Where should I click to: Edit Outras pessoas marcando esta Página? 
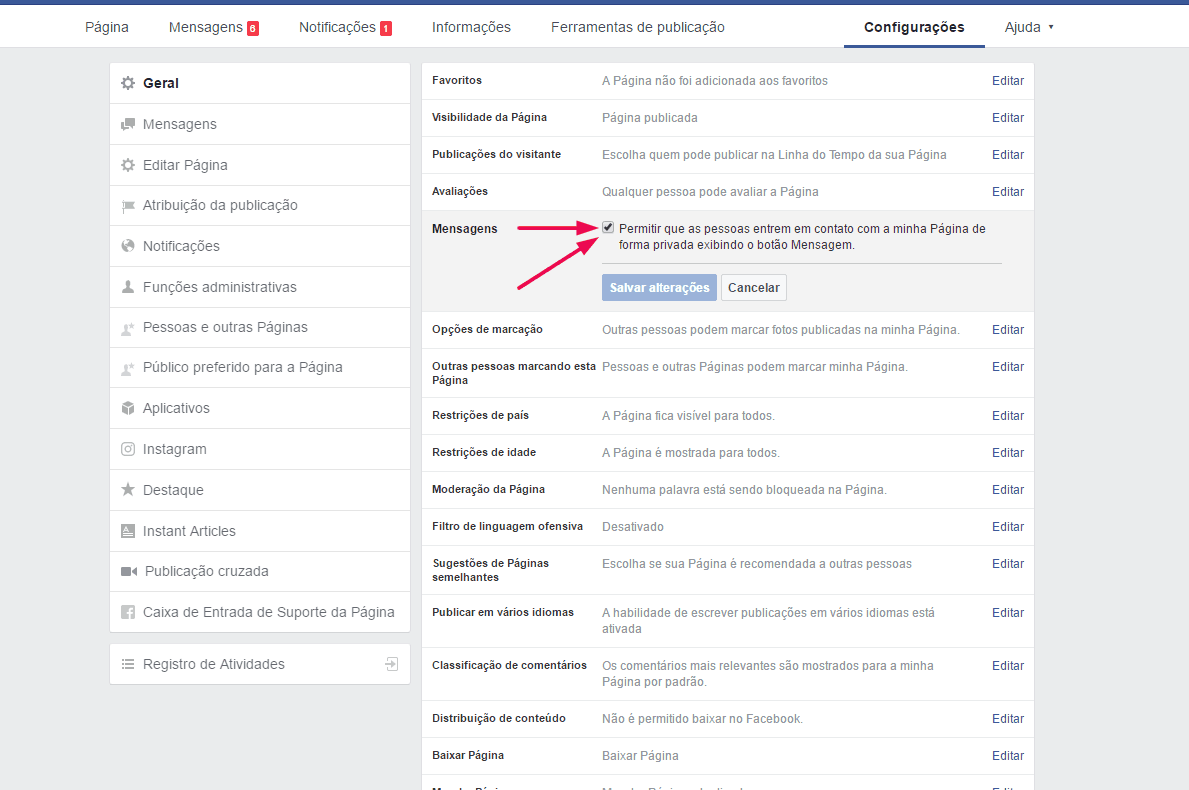click(x=1008, y=367)
